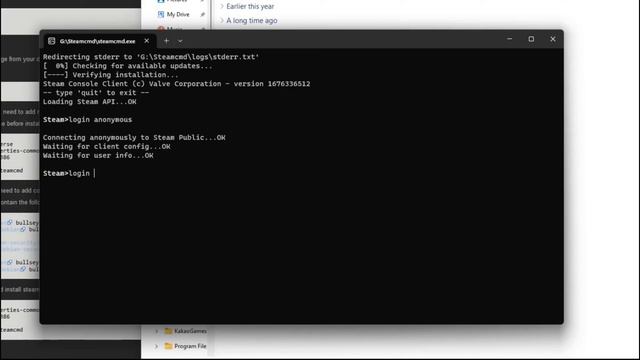Screen dimensions: 640x360
Task: Select the KakaoGames folder in Explorer
Action: pos(190,331)
